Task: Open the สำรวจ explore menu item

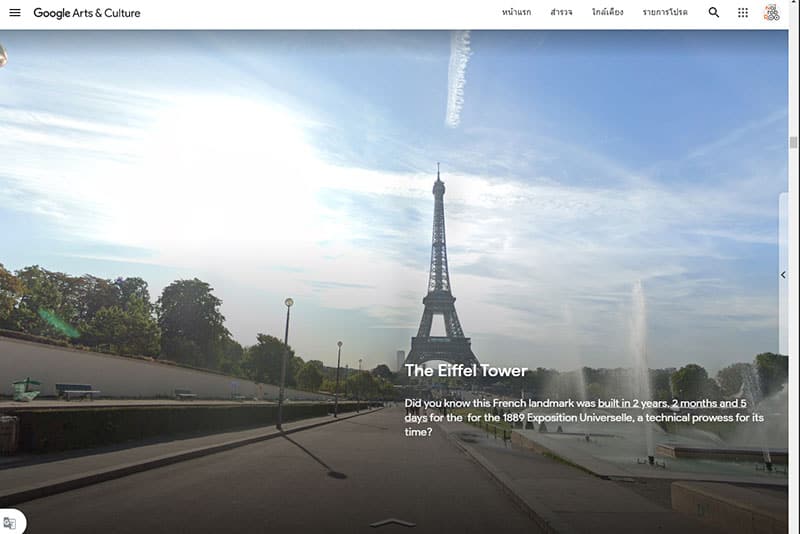Action: (x=561, y=13)
